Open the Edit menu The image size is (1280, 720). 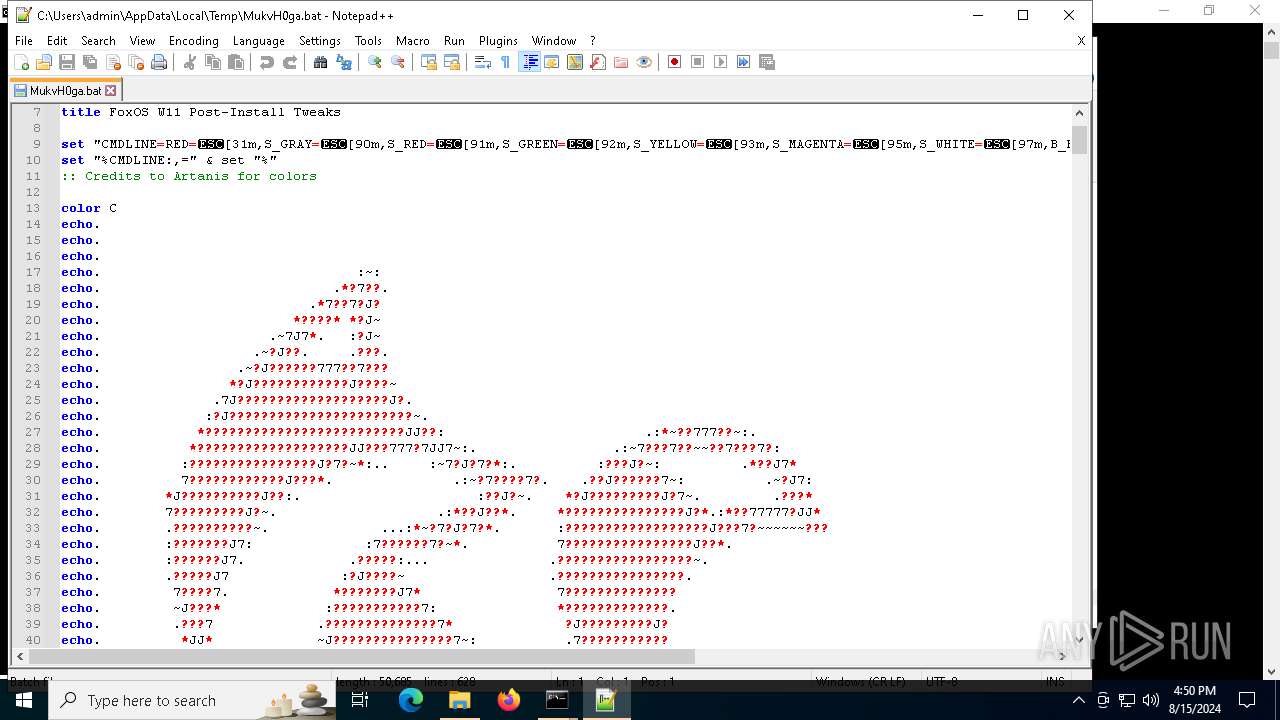coord(57,41)
